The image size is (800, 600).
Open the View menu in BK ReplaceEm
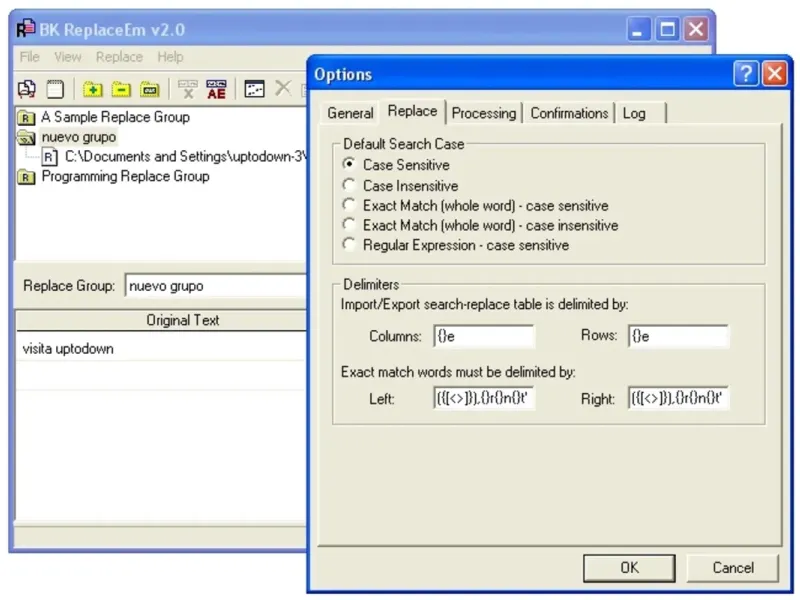click(67, 57)
